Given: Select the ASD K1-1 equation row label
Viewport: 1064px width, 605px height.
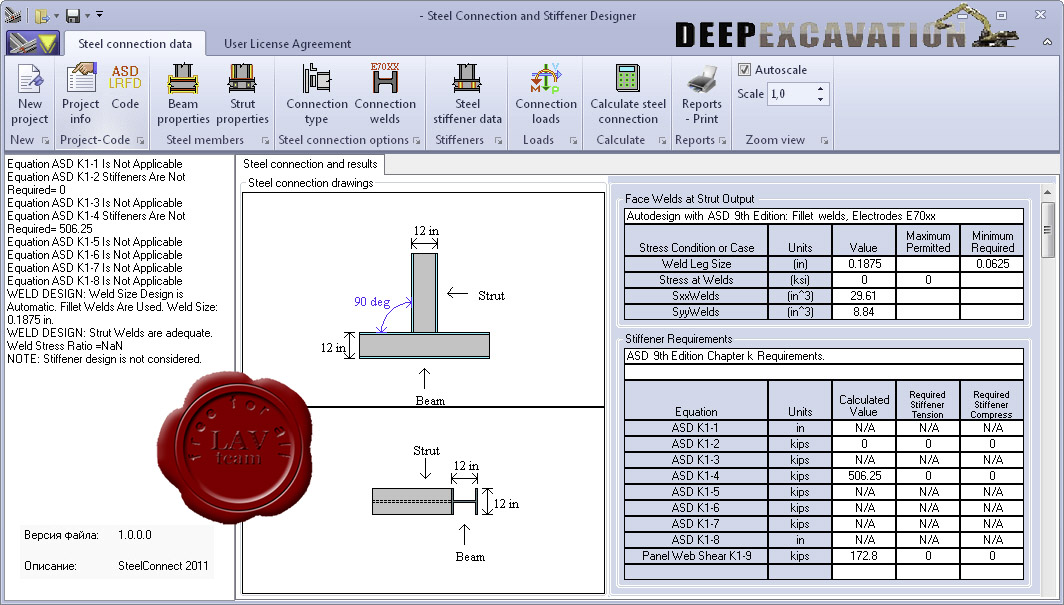Looking at the screenshot, I should tap(696, 428).
